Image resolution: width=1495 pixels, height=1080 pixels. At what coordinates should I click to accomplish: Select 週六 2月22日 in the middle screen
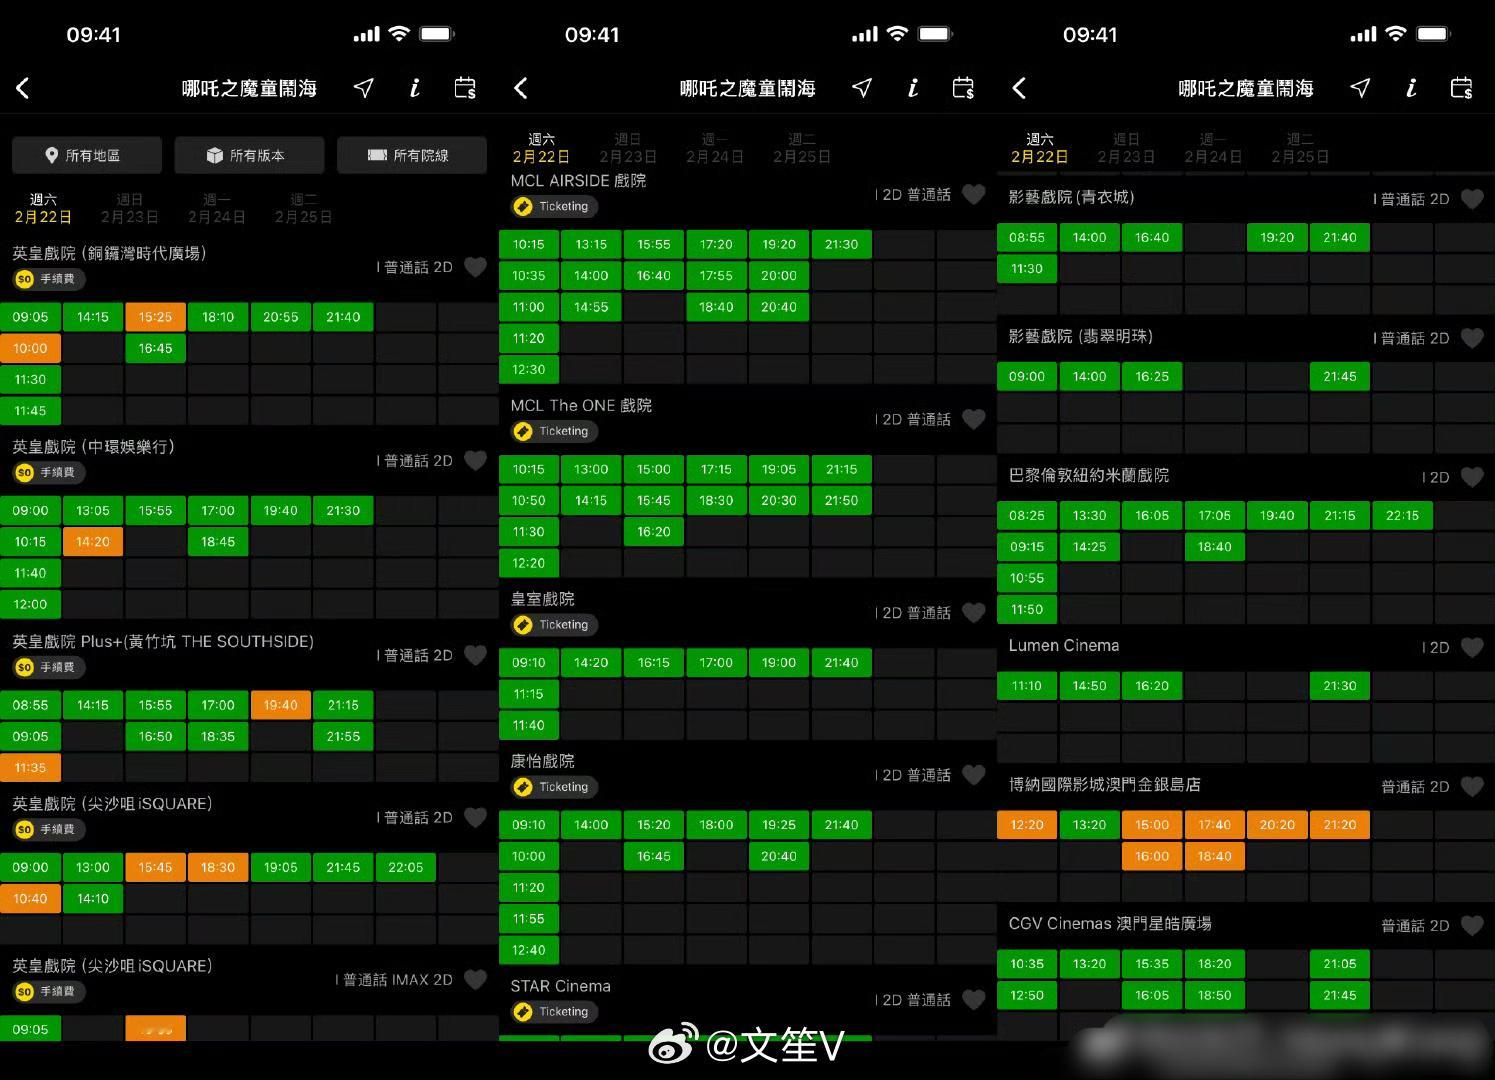tap(541, 148)
